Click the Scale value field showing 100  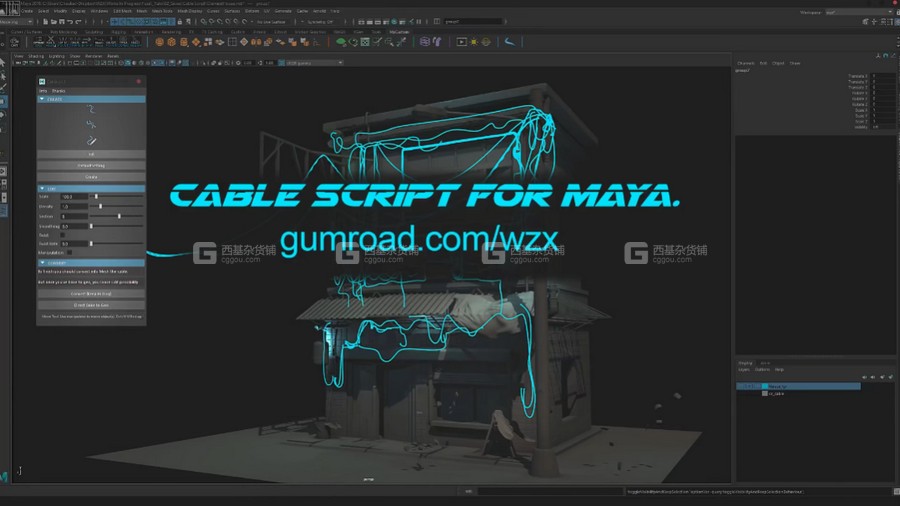[74, 197]
